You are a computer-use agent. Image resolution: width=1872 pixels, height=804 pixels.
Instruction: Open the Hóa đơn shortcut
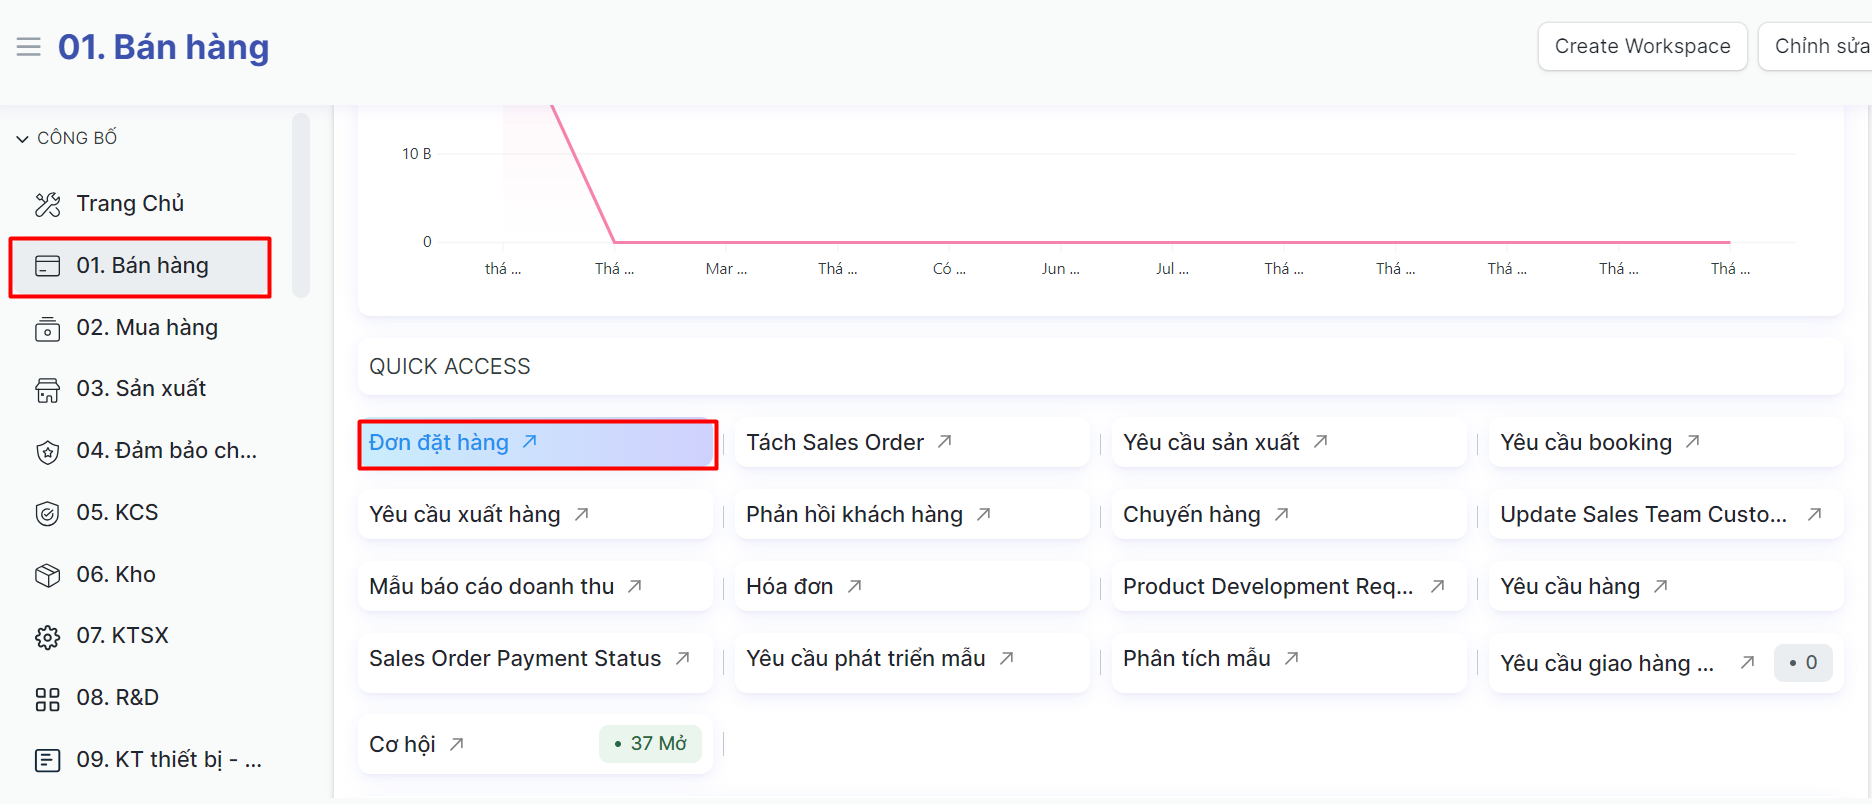pos(789,587)
